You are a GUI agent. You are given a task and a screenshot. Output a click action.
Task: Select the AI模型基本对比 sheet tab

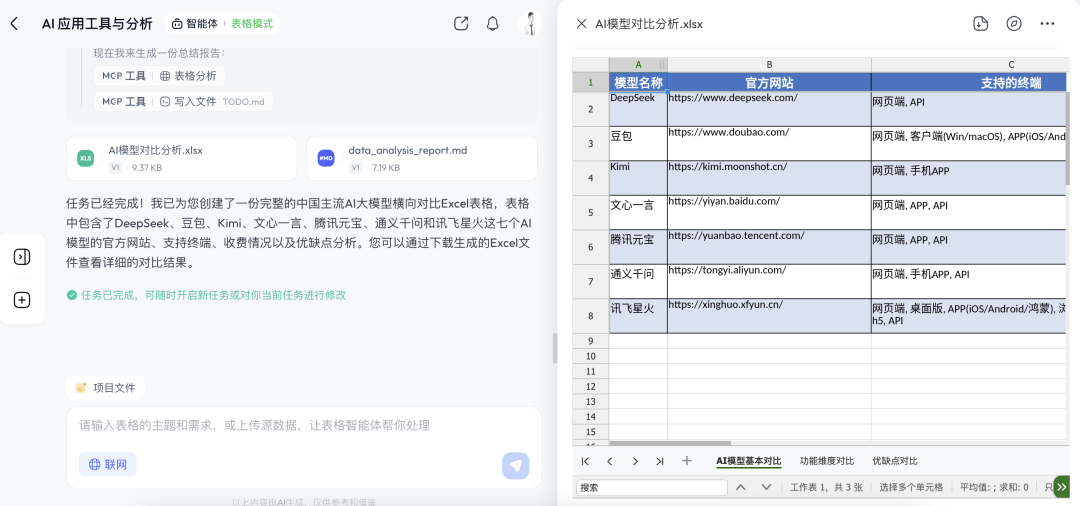(749, 461)
